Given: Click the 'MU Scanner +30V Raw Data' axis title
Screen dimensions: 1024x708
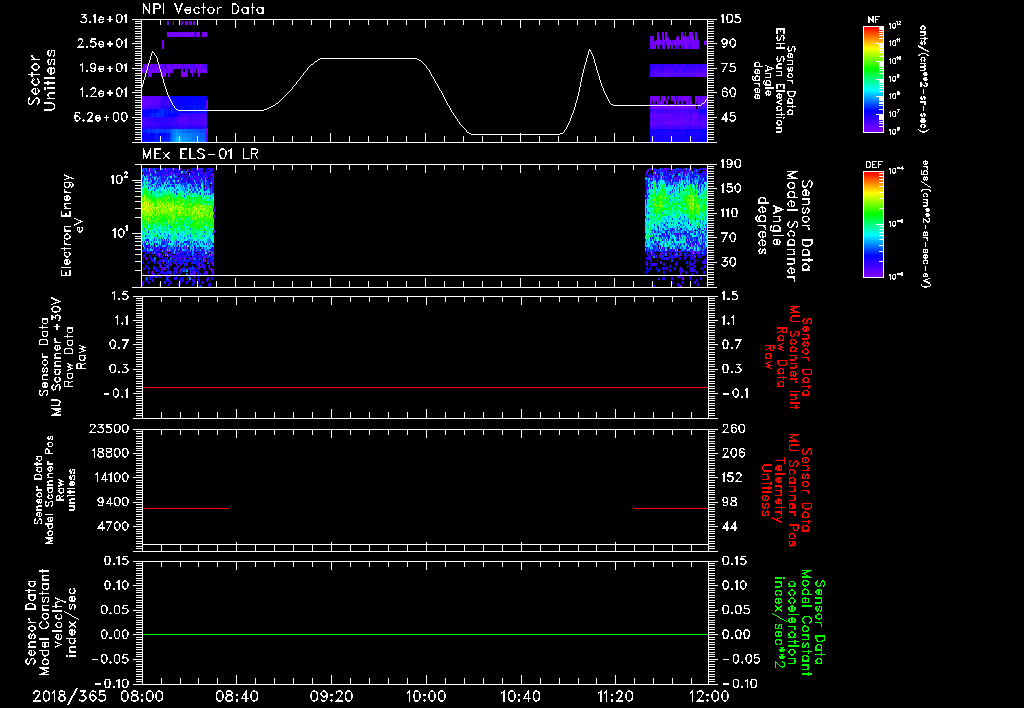Looking at the screenshot, I should tap(61, 357).
